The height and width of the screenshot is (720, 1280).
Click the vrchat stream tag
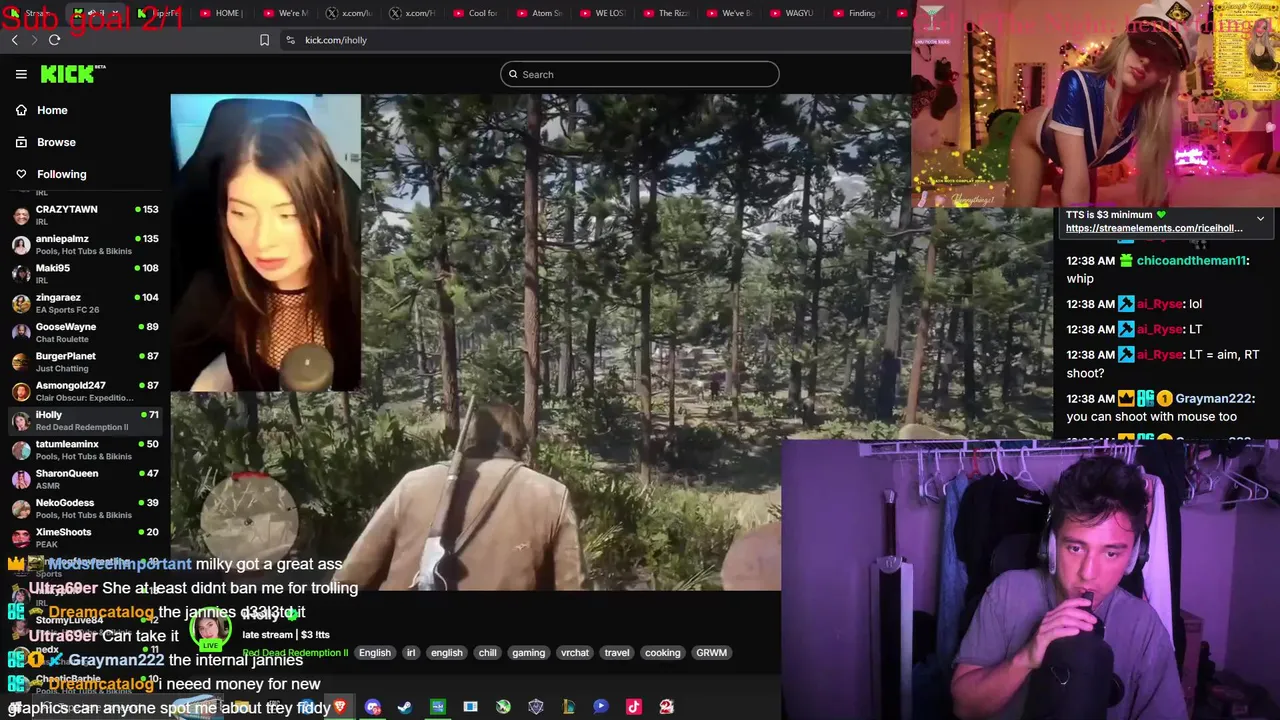coord(575,653)
